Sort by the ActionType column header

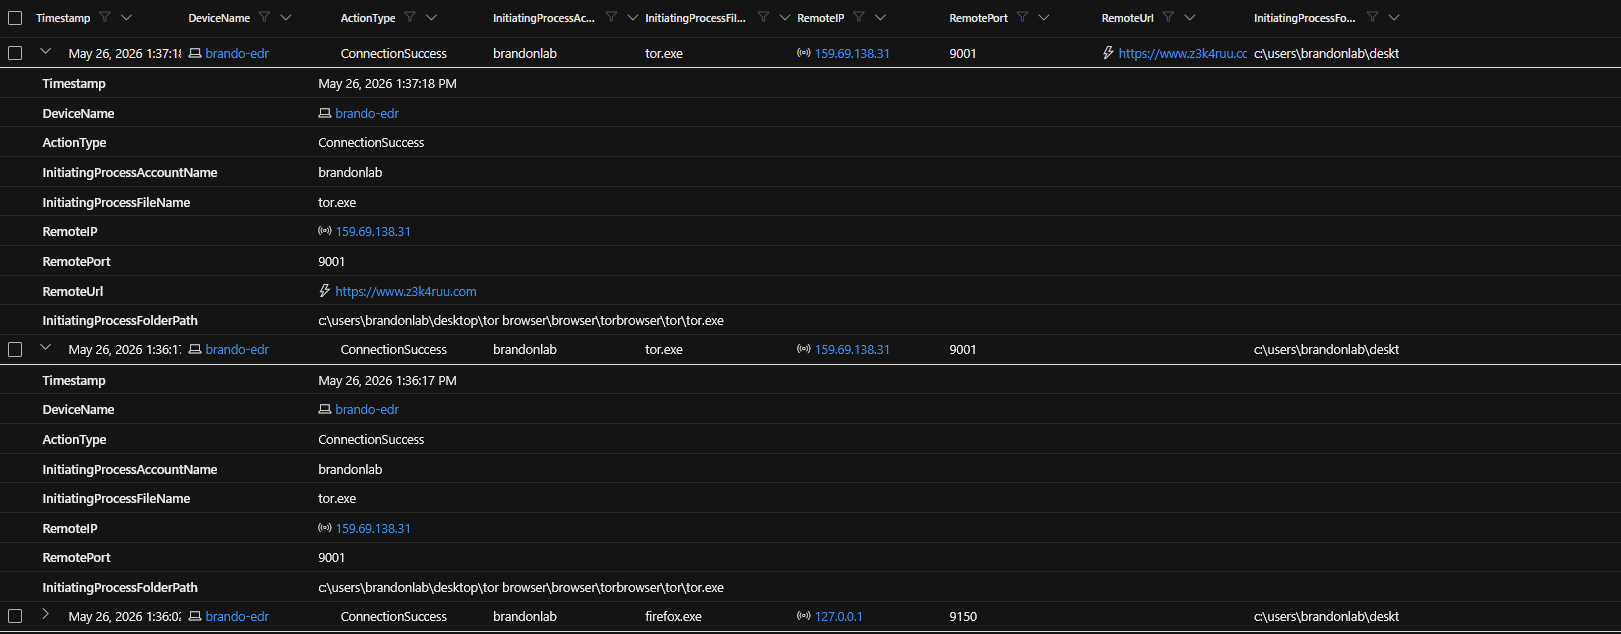tap(368, 18)
